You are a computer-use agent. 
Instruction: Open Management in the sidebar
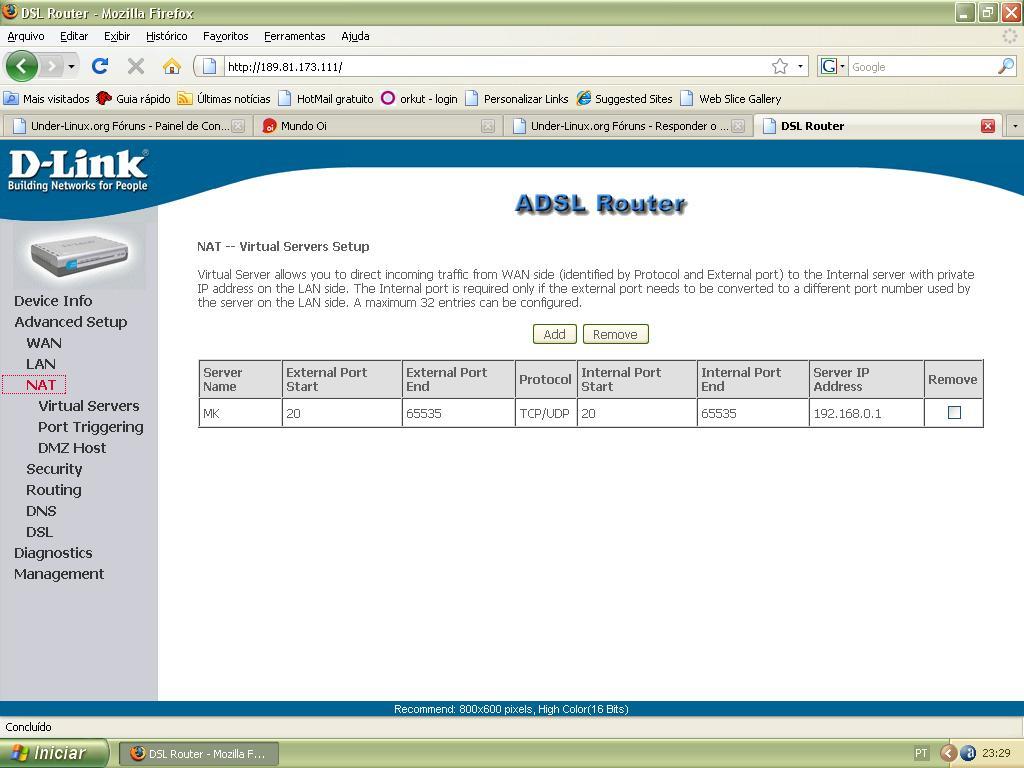pos(59,574)
